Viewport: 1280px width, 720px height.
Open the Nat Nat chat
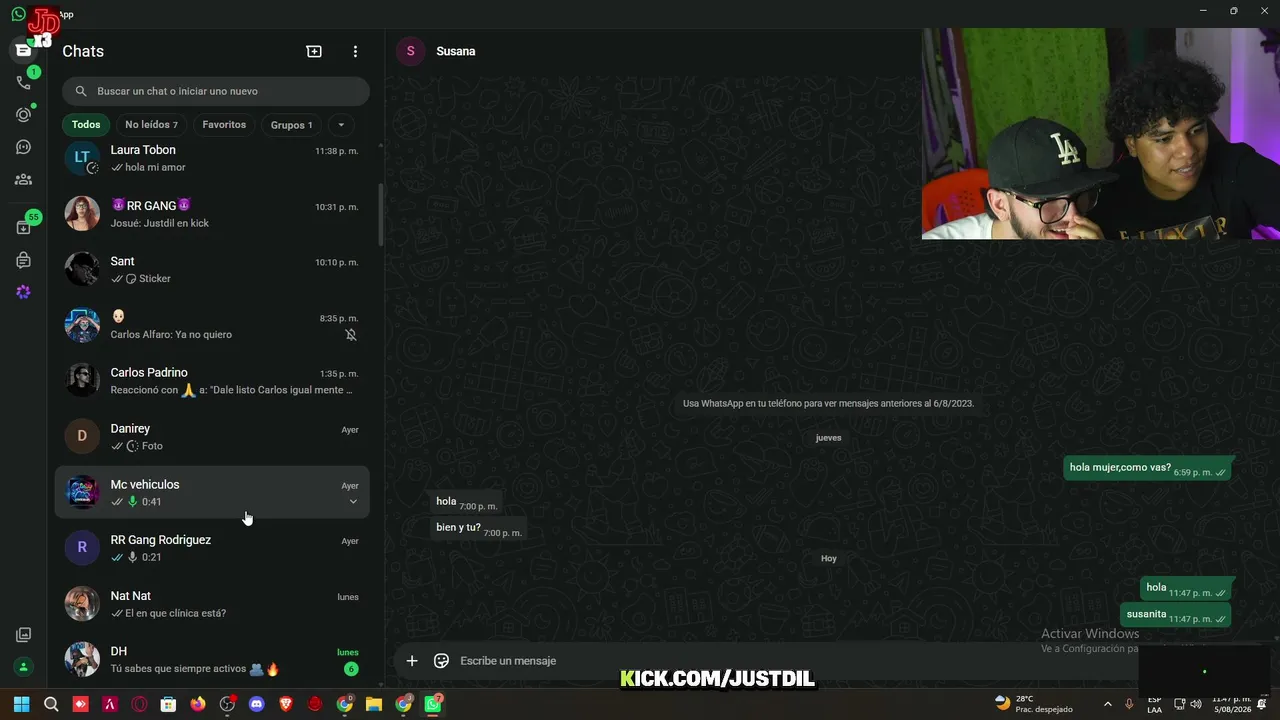(212, 603)
